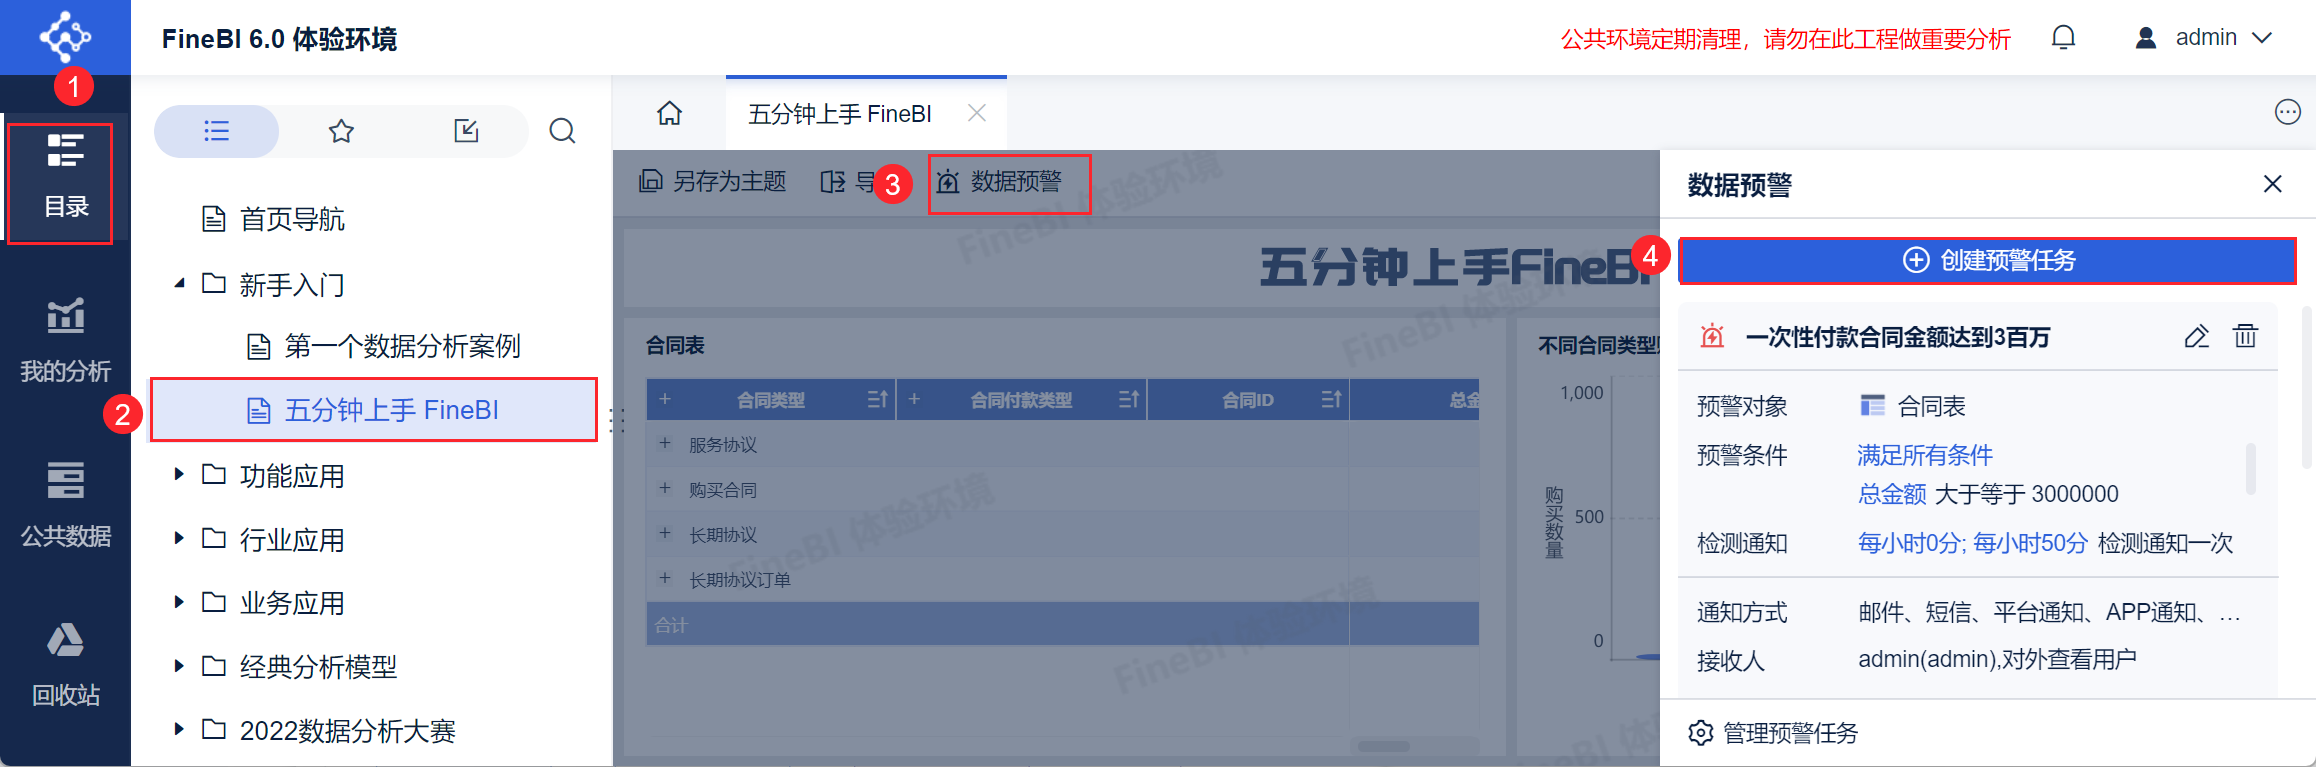Expand the 长期协议 table row
2316x767 pixels.
point(665,533)
